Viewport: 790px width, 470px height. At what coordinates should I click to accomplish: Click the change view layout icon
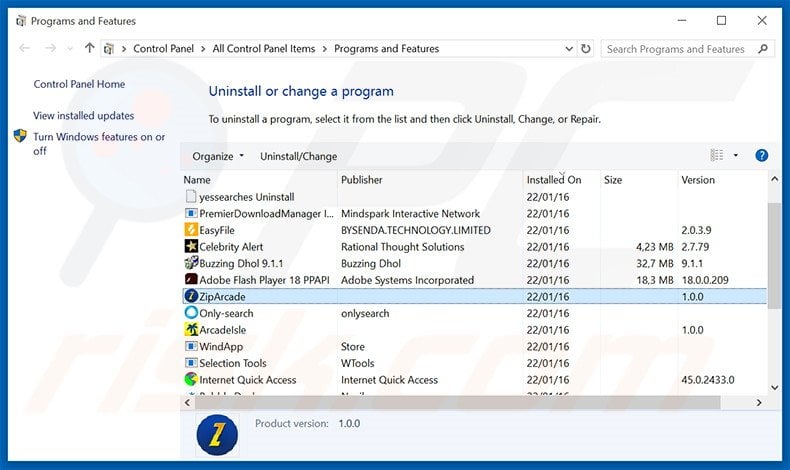pos(716,156)
